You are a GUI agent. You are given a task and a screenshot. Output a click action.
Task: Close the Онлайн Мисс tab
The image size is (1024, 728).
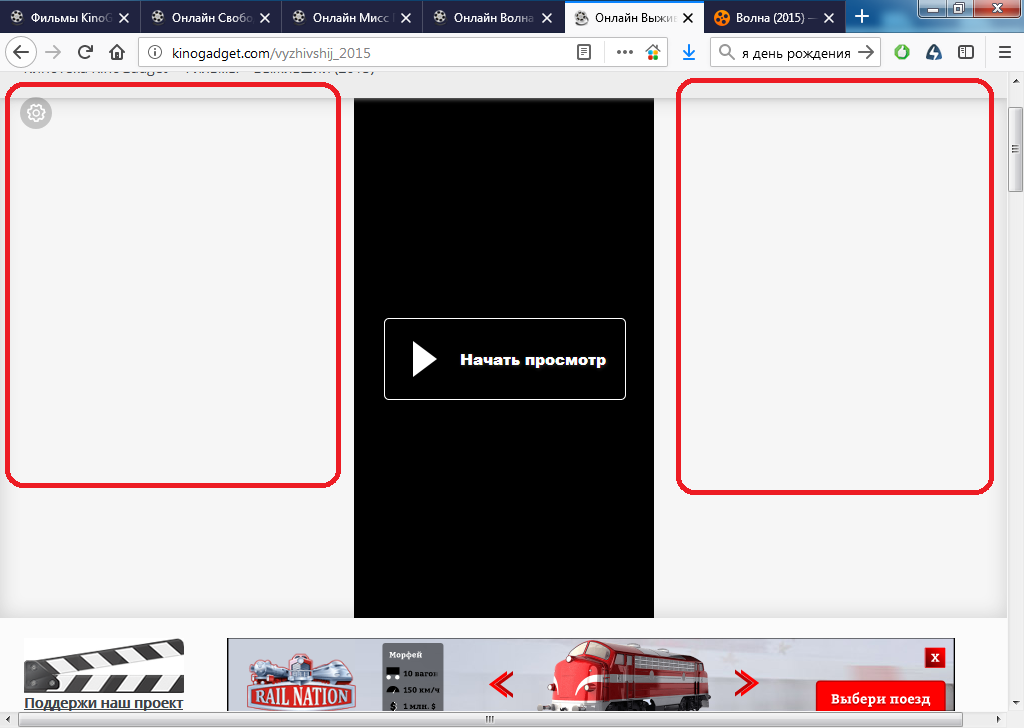pyautogui.click(x=406, y=18)
